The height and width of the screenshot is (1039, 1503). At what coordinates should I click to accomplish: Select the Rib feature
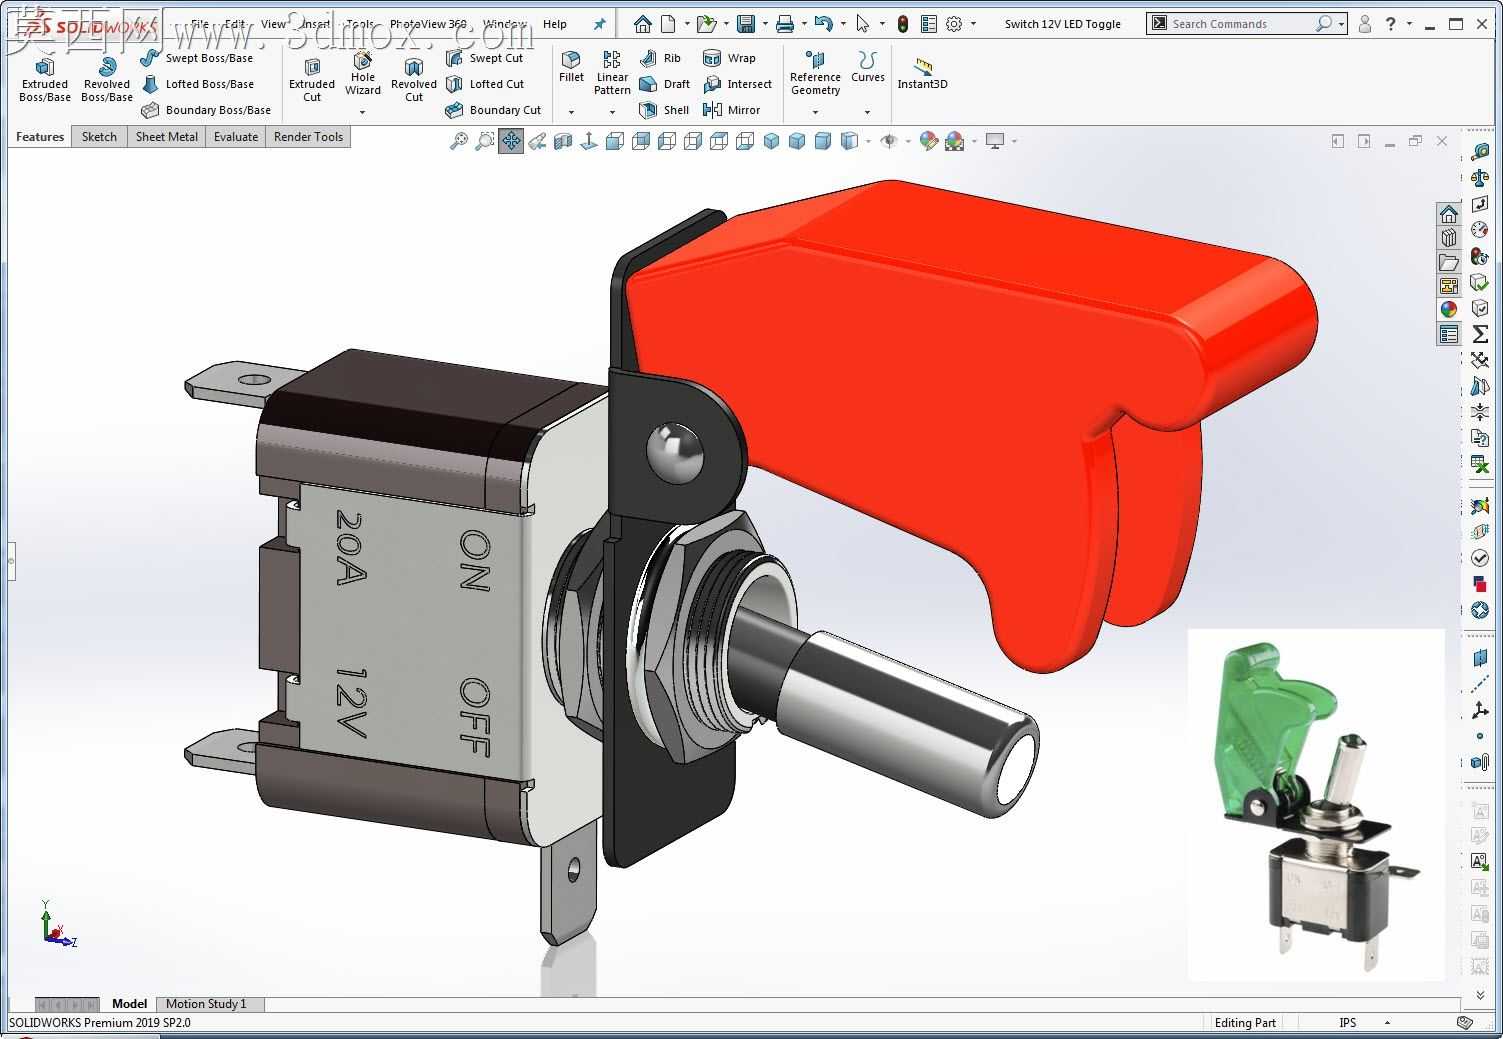(x=661, y=58)
